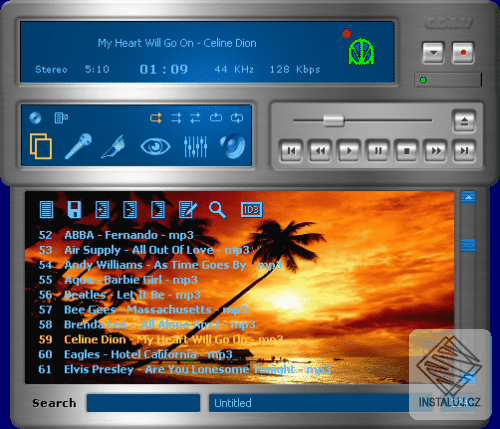500x429 pixels.
Task: Select track 53 Air Supply - All Out Of Love
Action: point(144,250)
